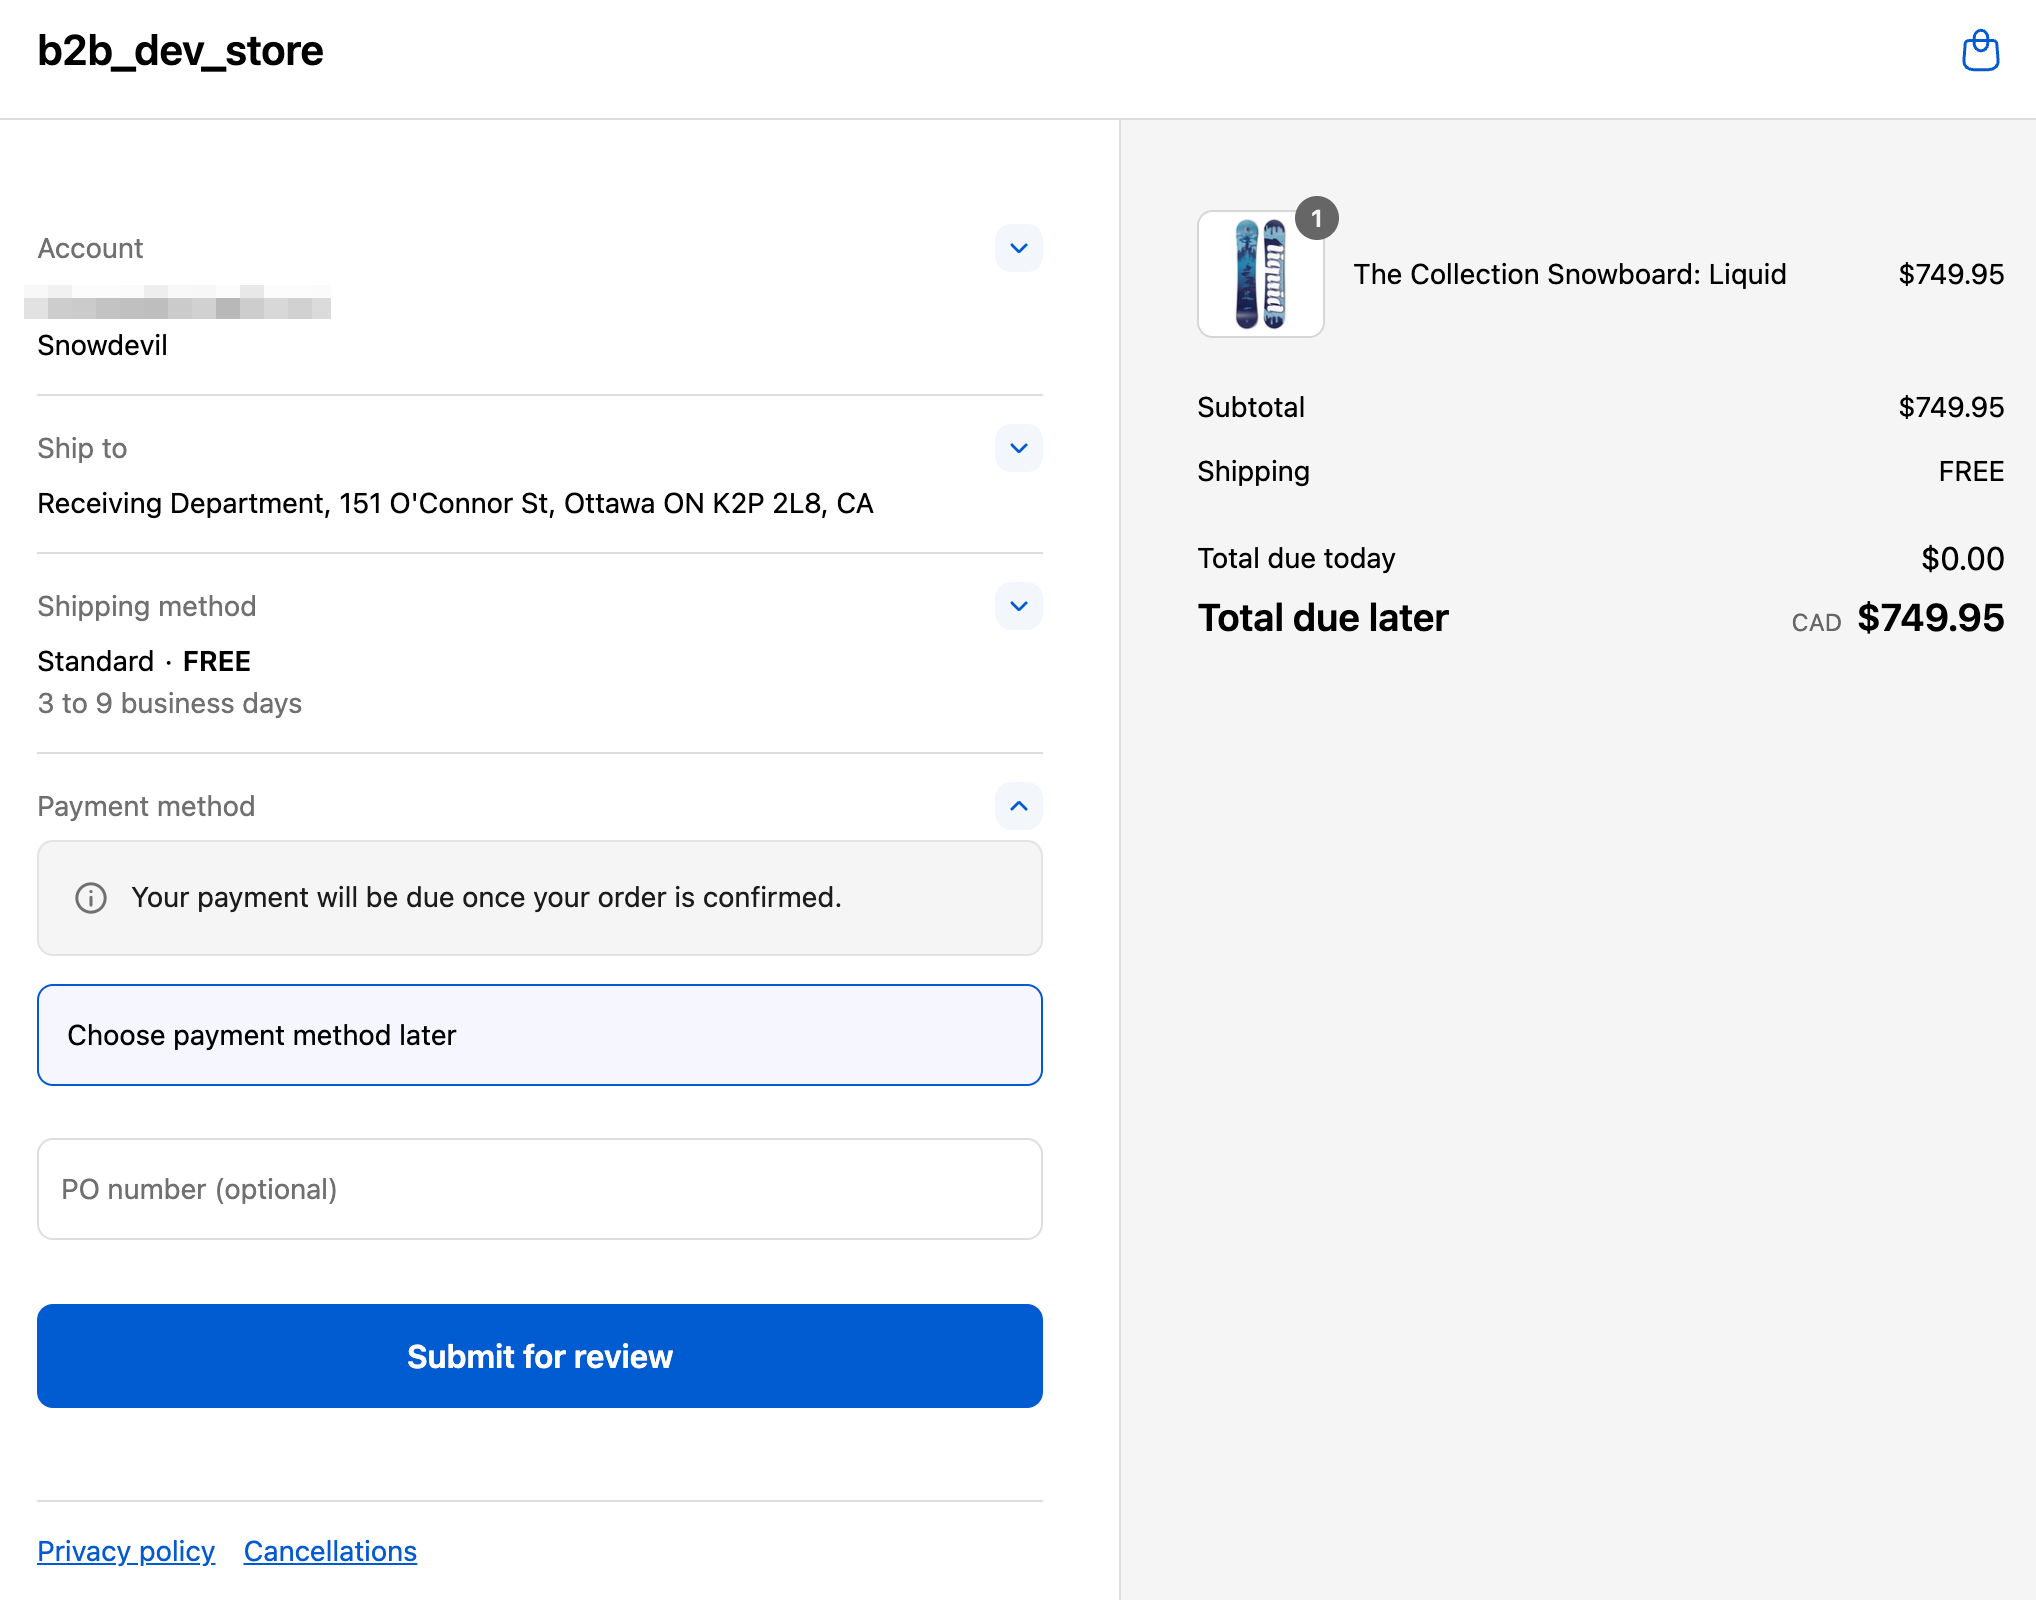Viewport: 2036px width, 1600px height.
Task: Select Choose payment method later option
Action: pyautogui.click(x=540, y=1035)
